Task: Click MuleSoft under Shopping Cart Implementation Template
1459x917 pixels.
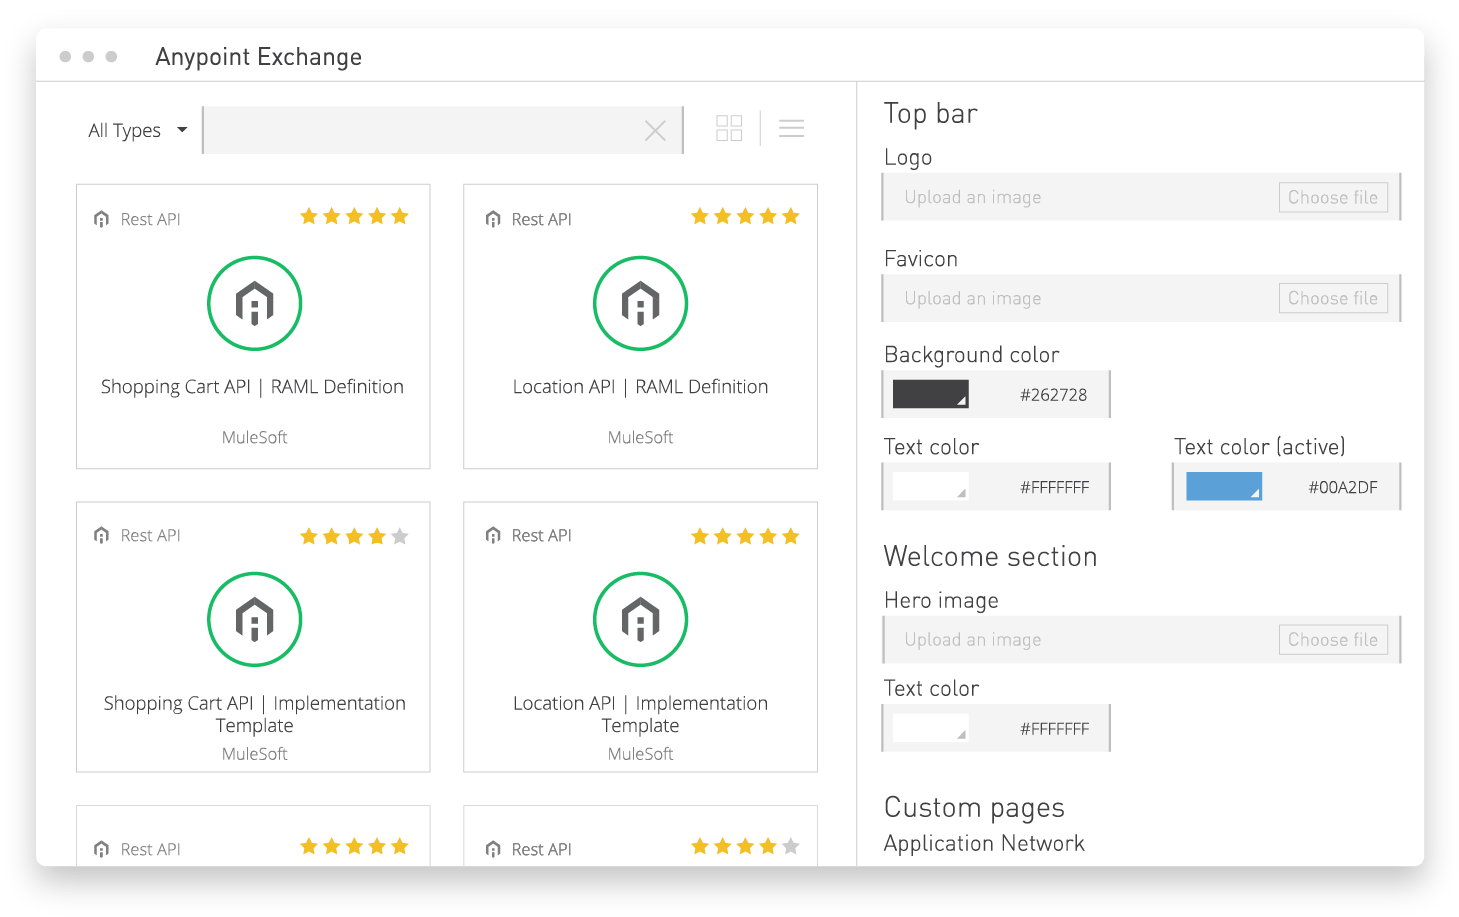Action: click(254, 754)
